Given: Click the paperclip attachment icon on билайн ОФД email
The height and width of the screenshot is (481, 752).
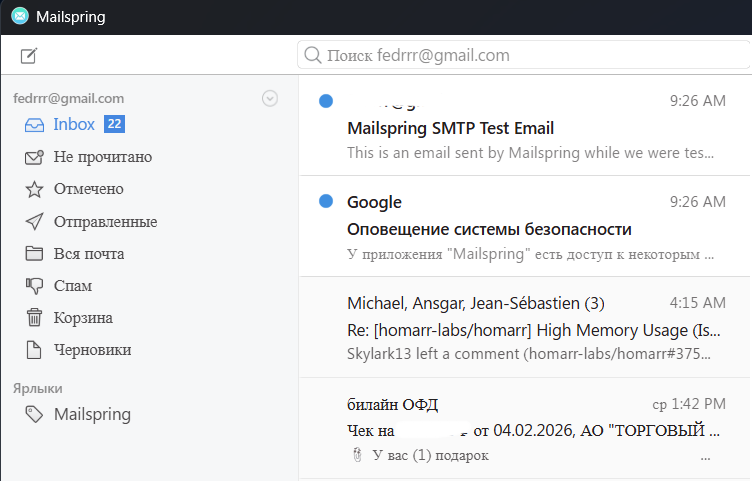Looking at the screenshot, I should [x=356, y=455].
